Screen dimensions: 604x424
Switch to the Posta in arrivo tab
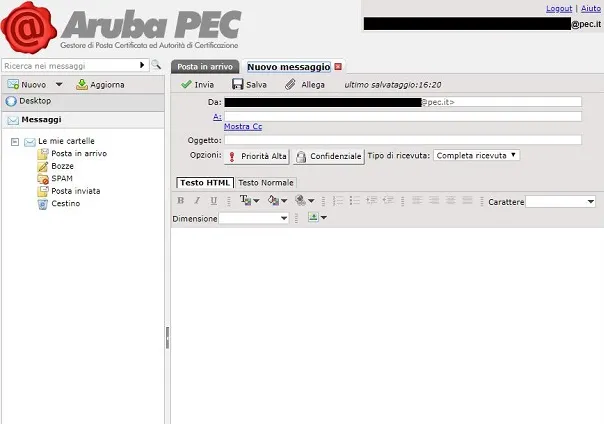(205, 66)
